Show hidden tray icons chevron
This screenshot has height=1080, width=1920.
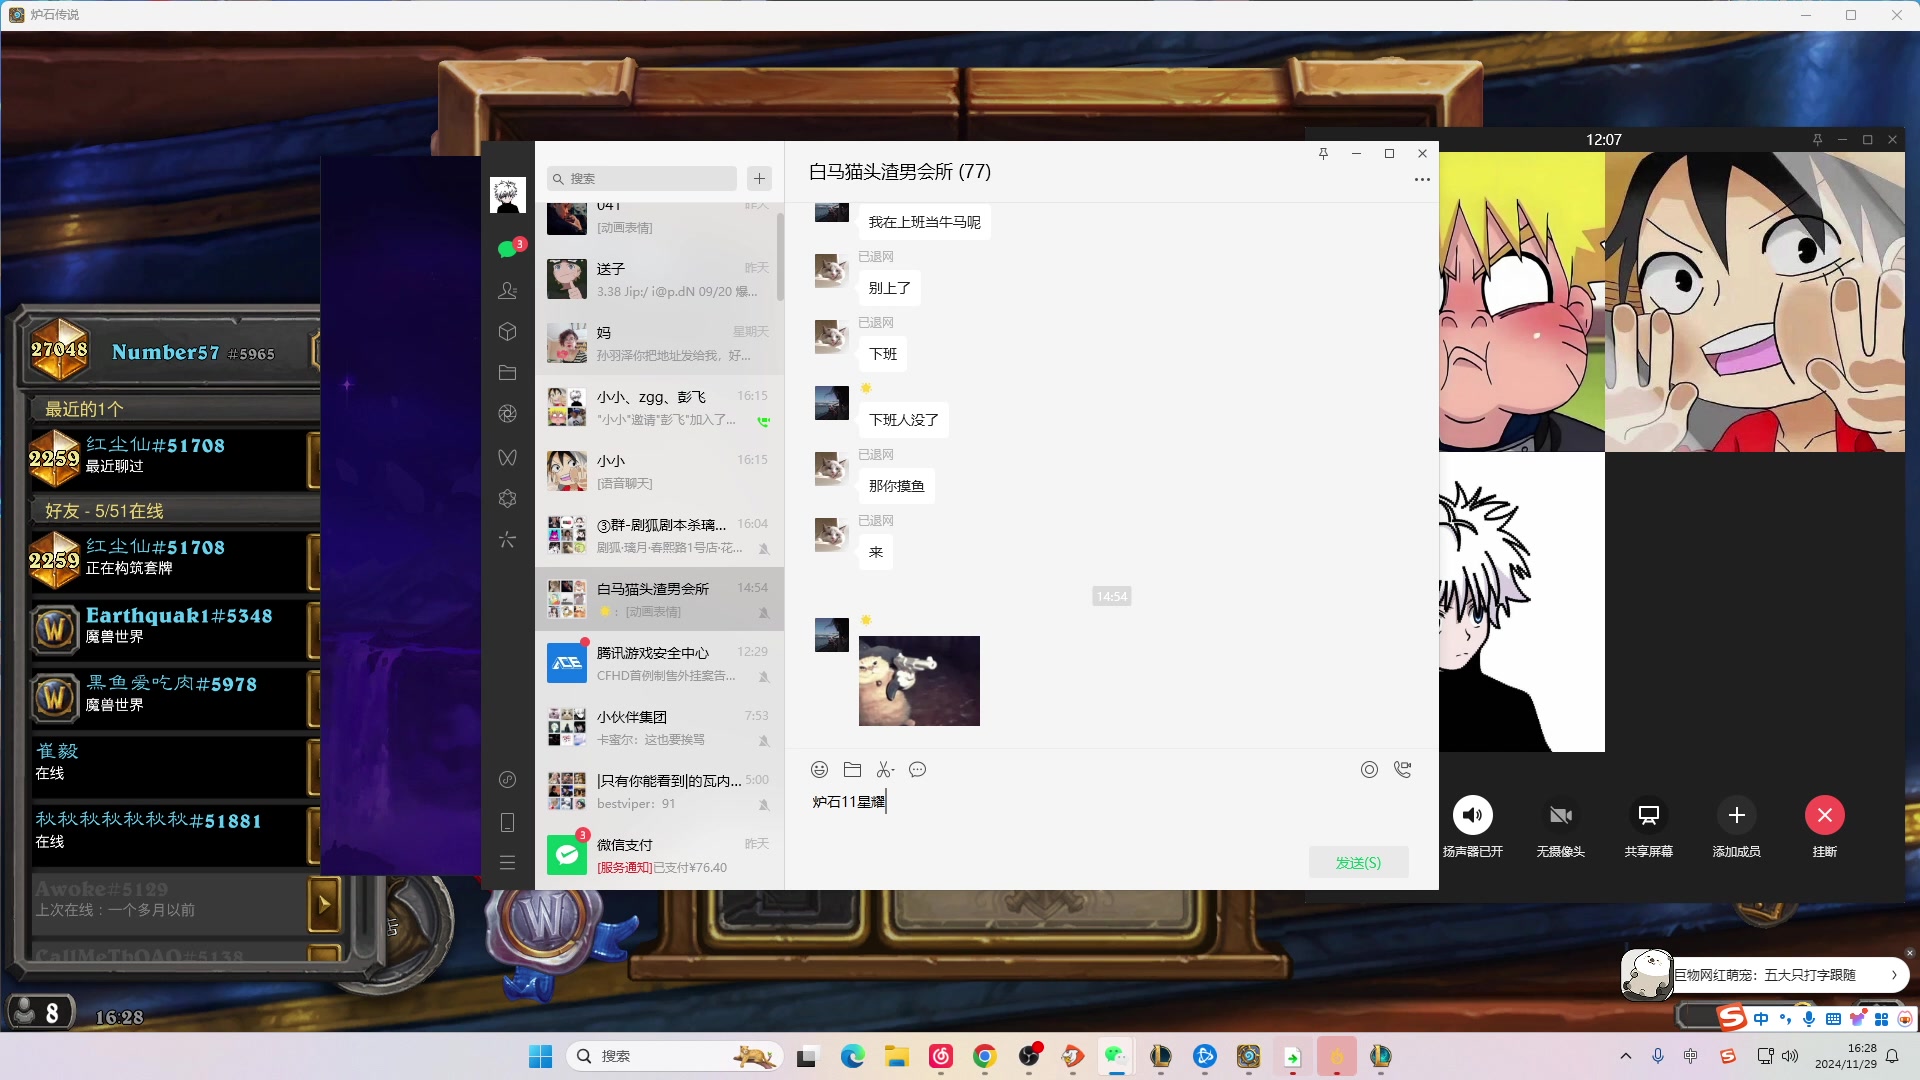1626,1056
